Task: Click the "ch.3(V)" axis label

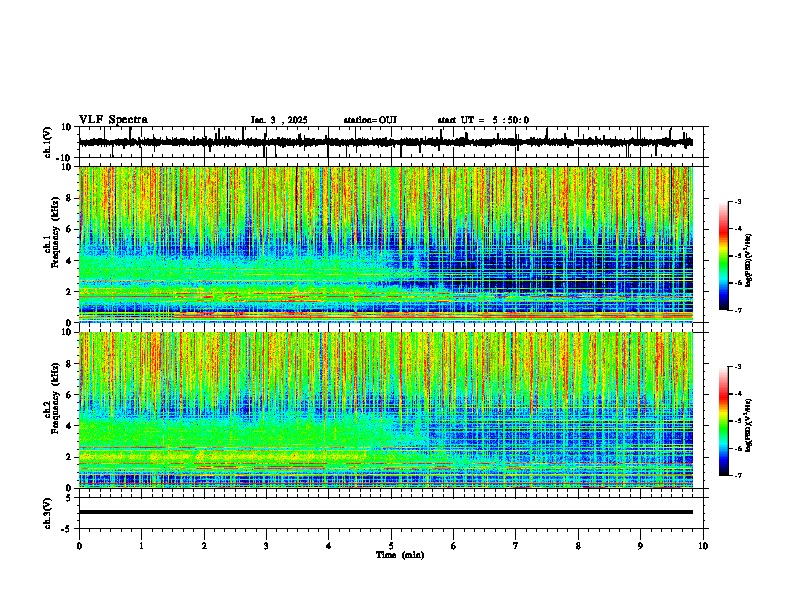Action: tap(48, 513)
